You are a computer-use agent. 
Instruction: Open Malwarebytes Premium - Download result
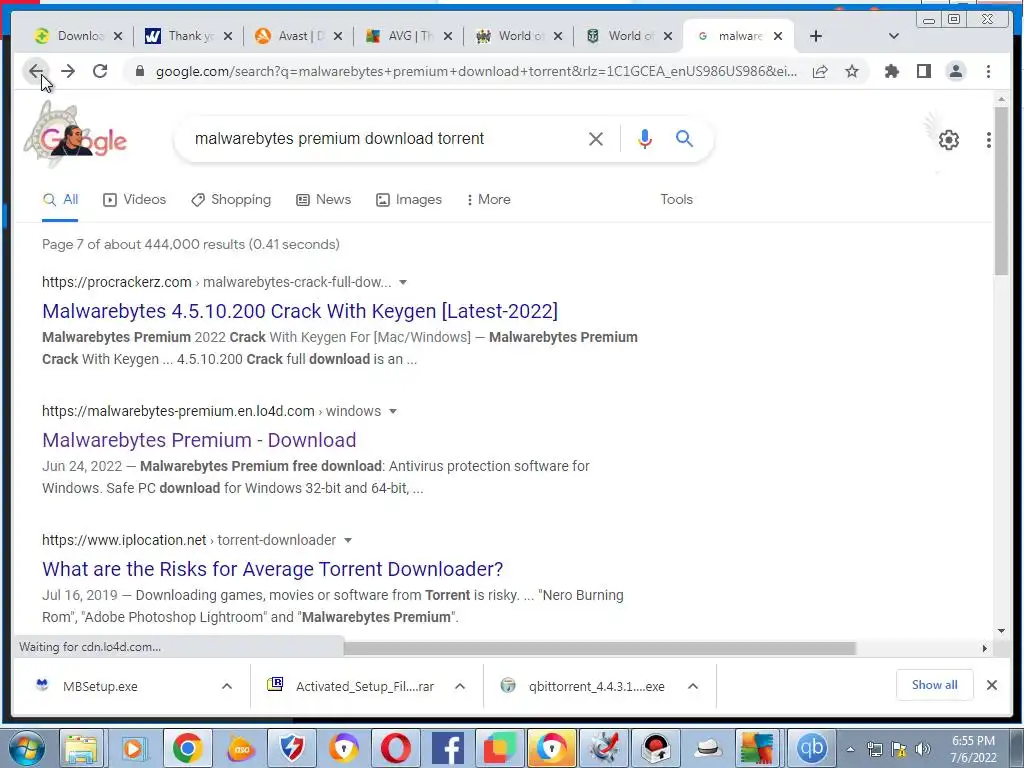(x=199, y=440)
